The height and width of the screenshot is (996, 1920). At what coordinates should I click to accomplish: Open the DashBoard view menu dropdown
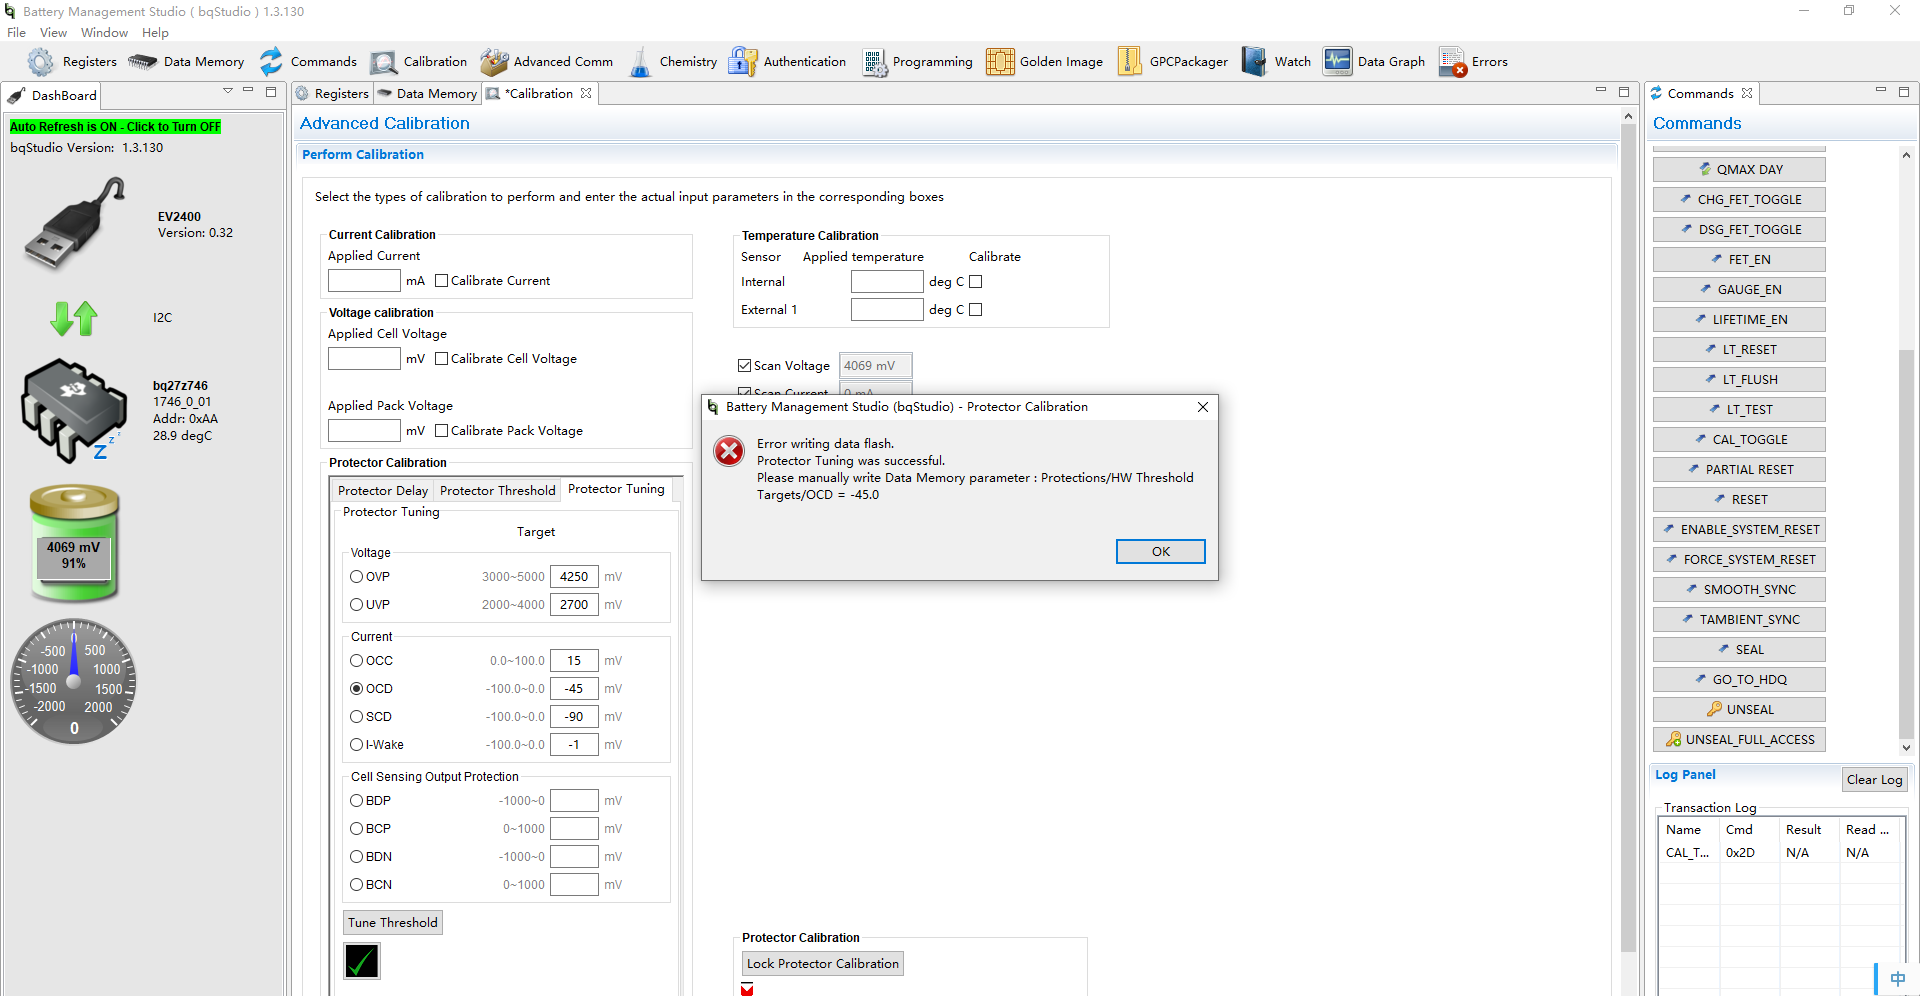(228, 91)
